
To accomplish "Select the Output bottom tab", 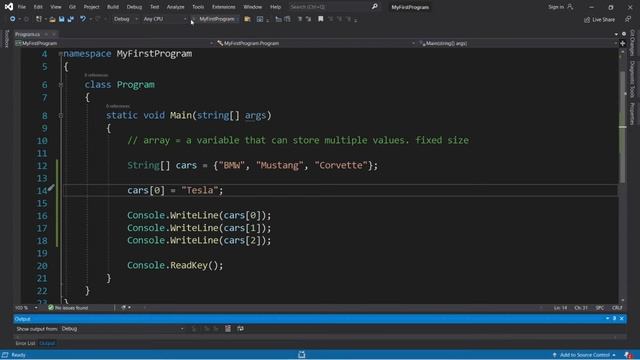I will pos(47,343).
